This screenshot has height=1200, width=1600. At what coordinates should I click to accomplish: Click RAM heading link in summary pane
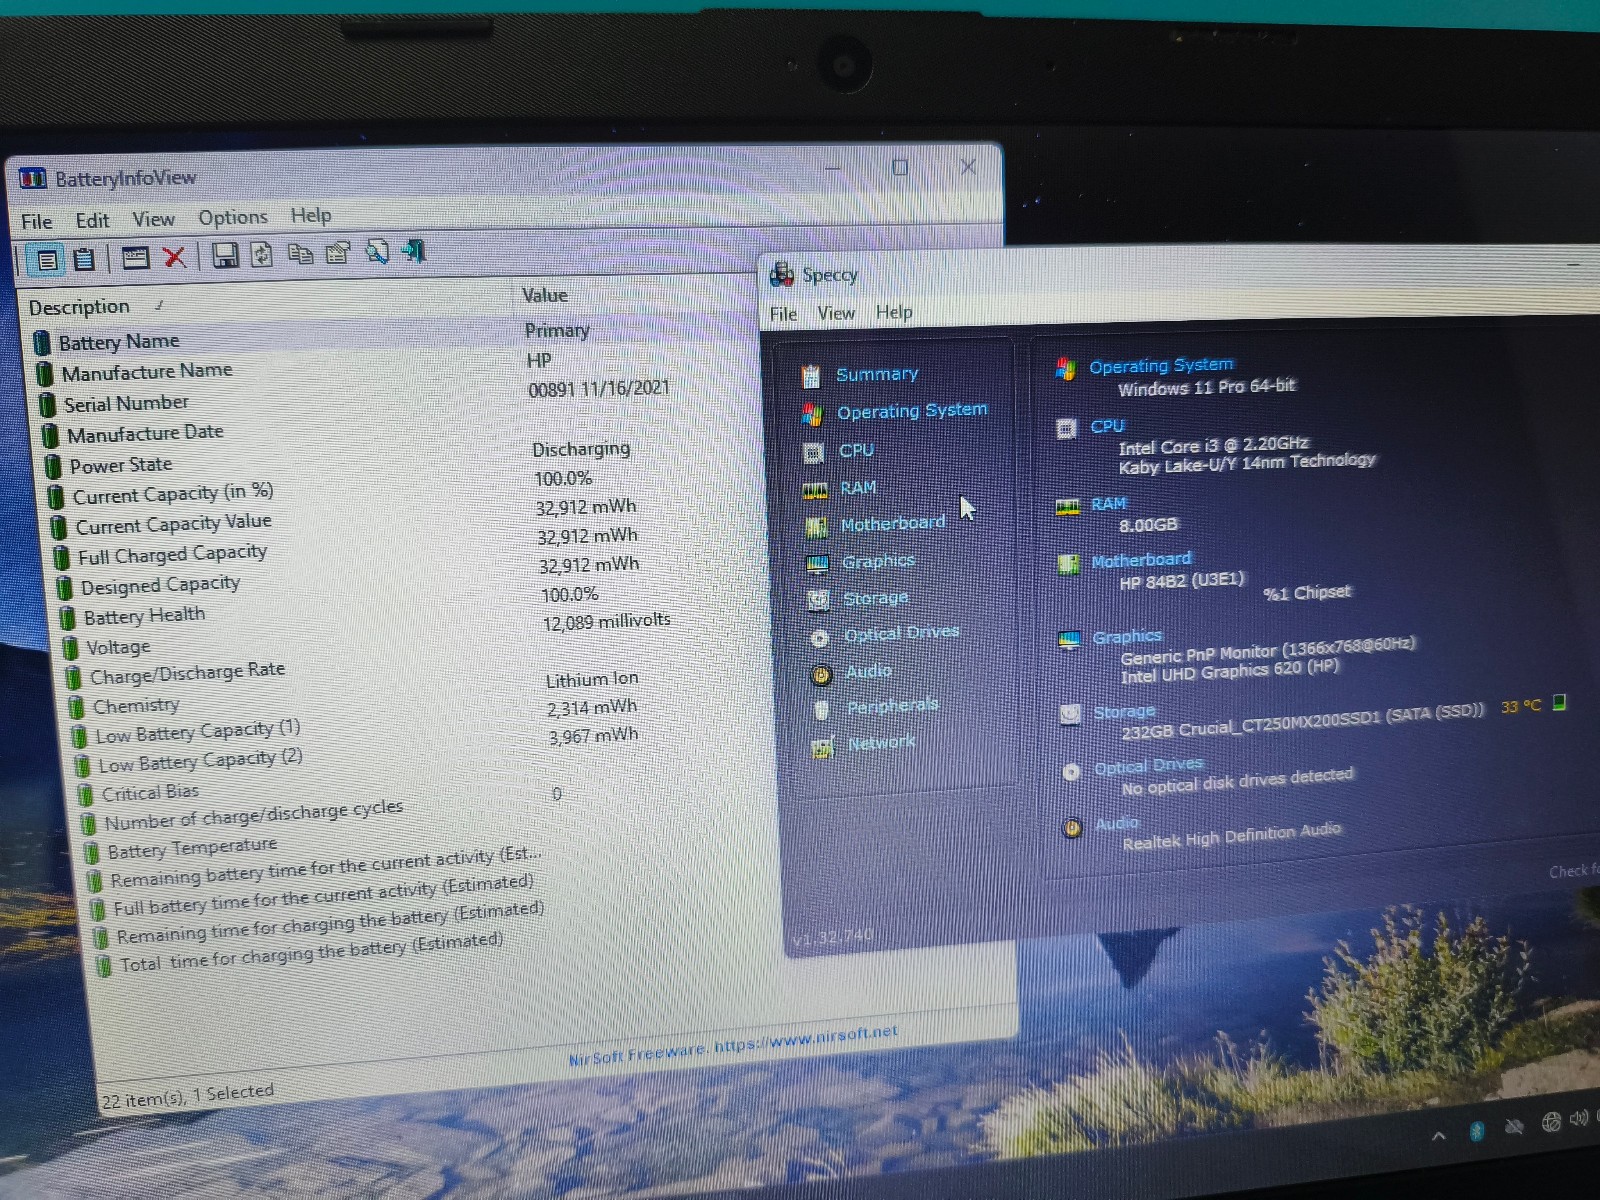[x=1108, y=504]
